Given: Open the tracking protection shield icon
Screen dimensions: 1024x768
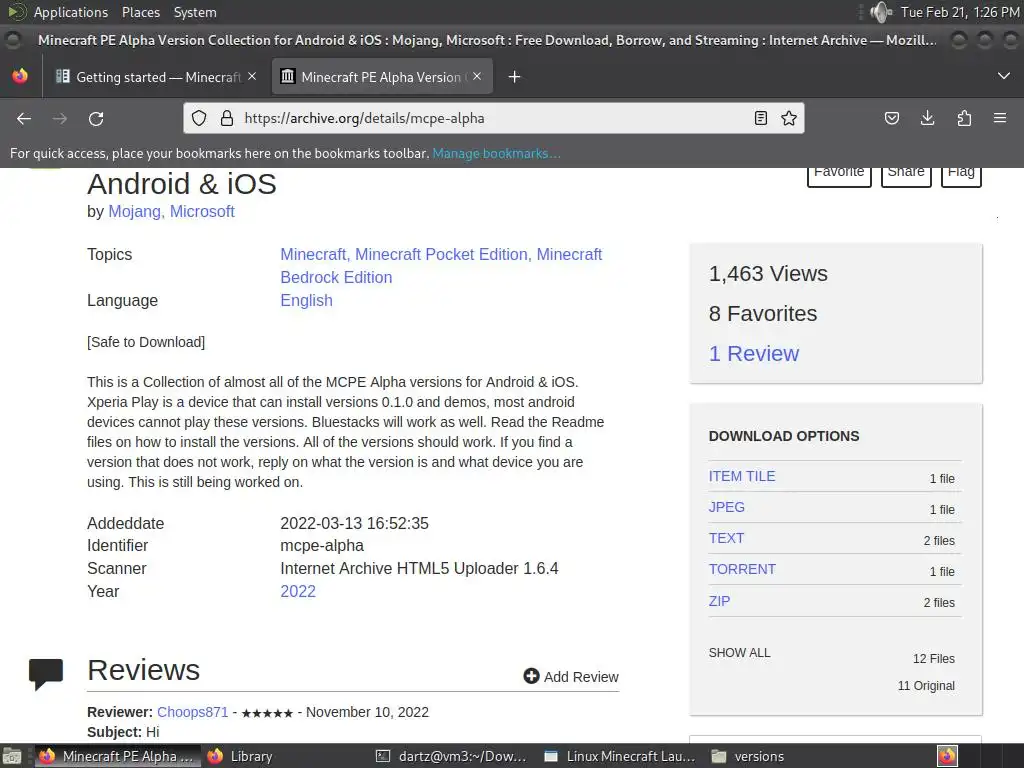Looking at the screenshot, I should 199,118.
